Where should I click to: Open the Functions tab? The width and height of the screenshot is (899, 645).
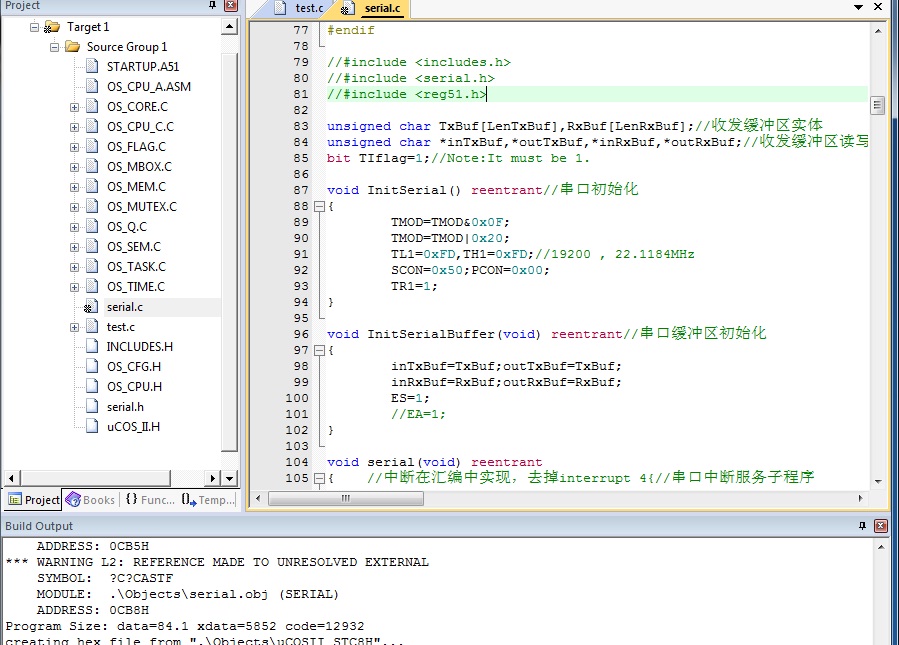(x=150, y=500)
